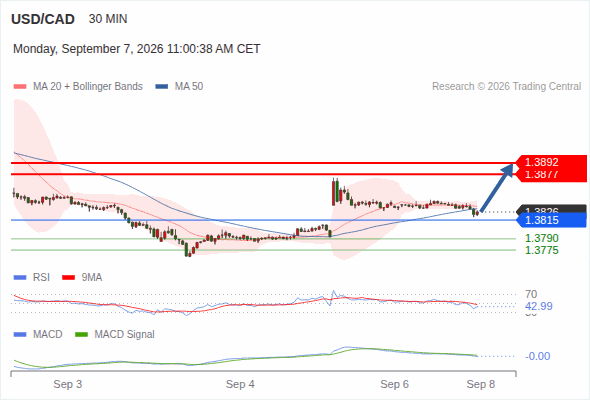Click the Sep 8 date axis label

[481, 384]
